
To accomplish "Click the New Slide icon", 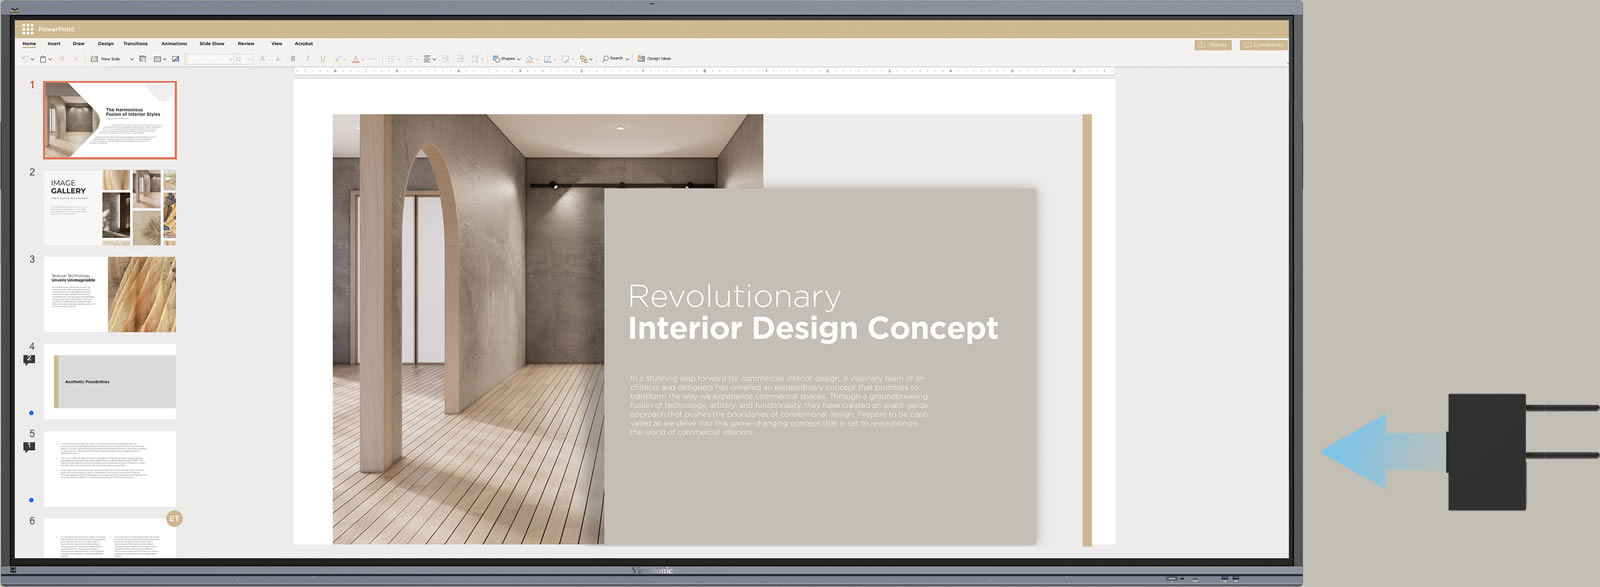I will click(x=94, y=59).
